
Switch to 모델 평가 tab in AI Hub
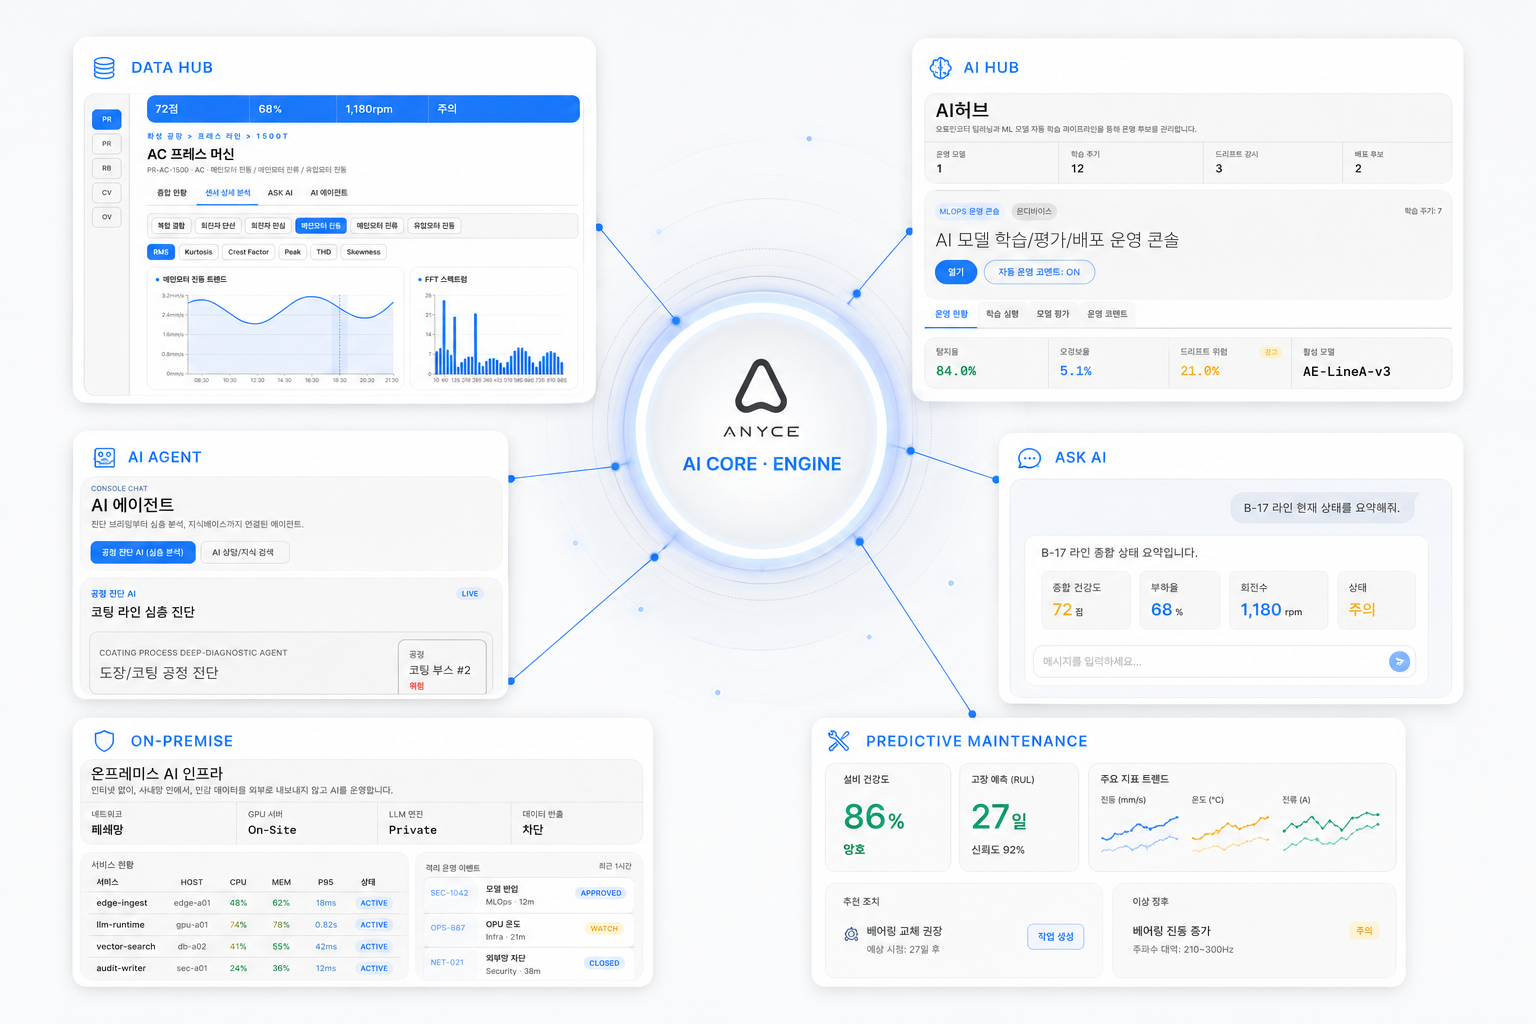click(1053, 314)
